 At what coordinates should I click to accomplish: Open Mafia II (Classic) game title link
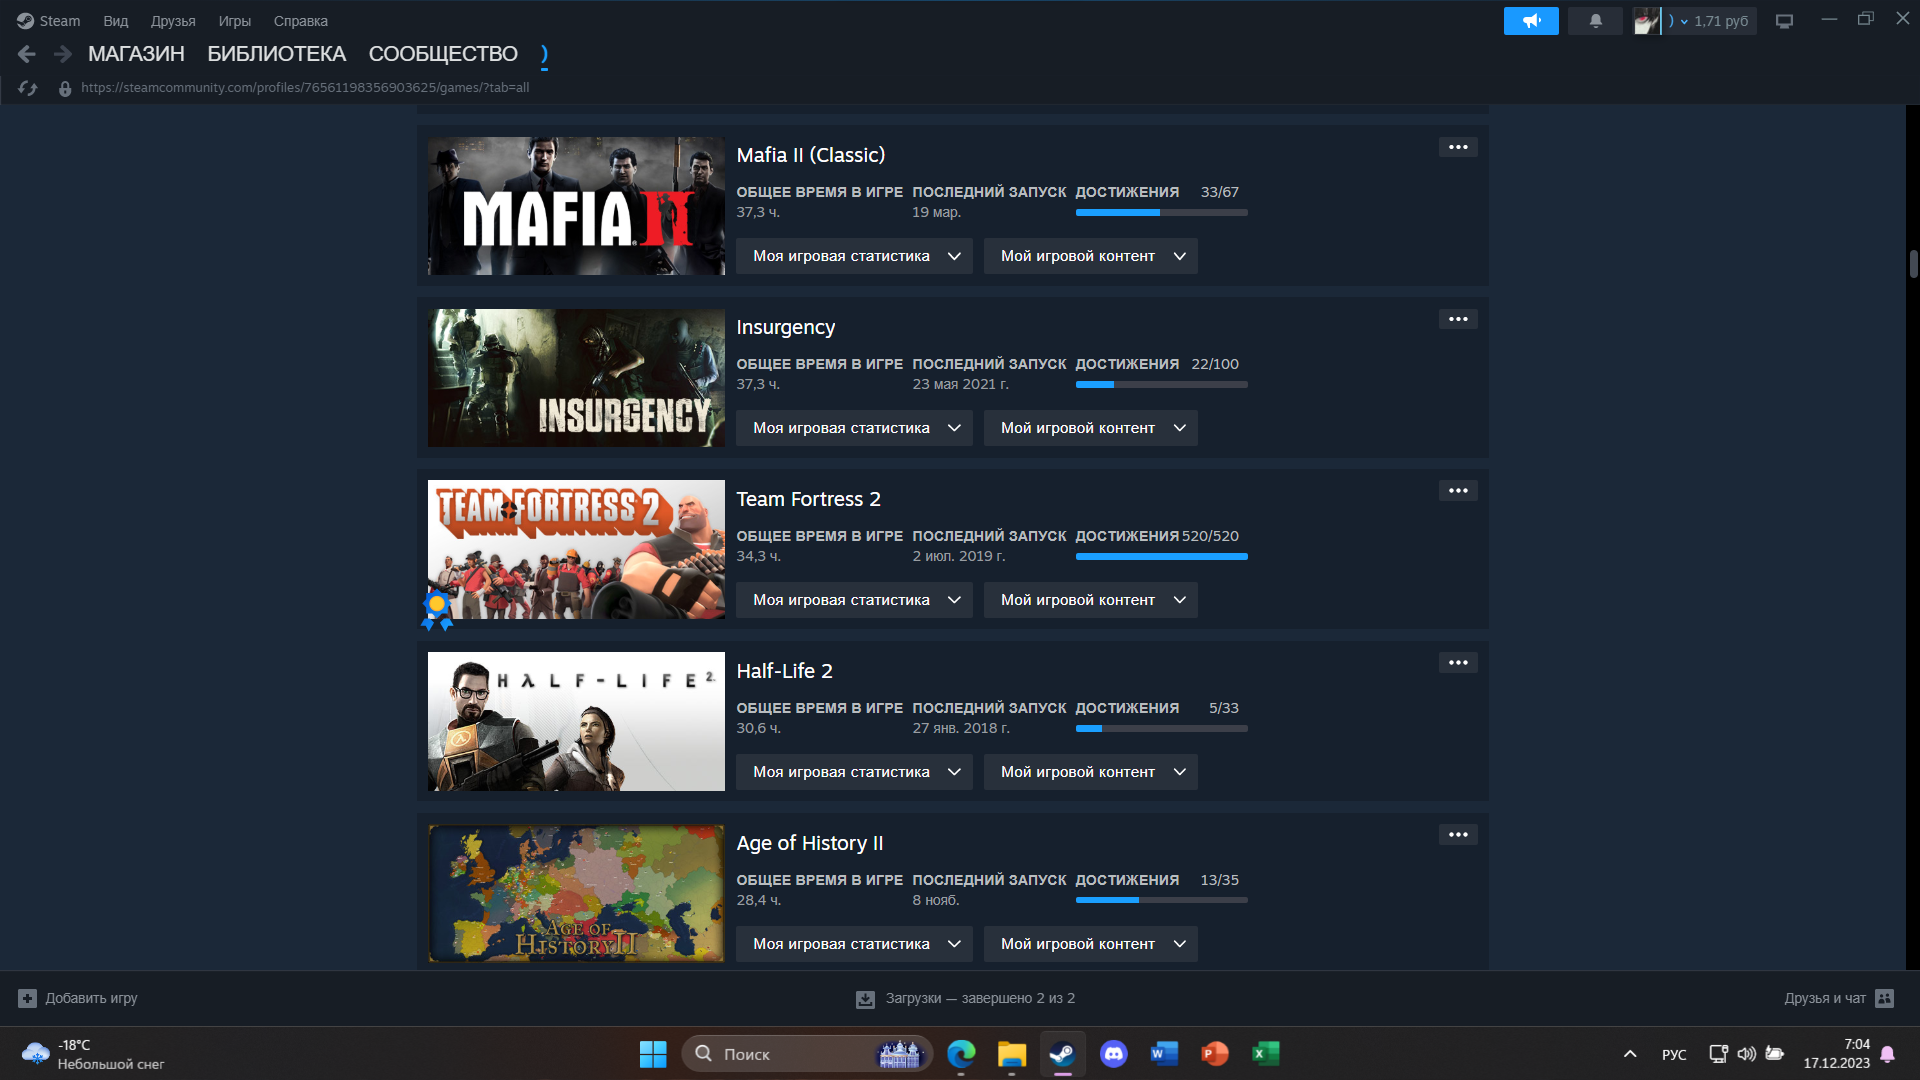(811, 155)
